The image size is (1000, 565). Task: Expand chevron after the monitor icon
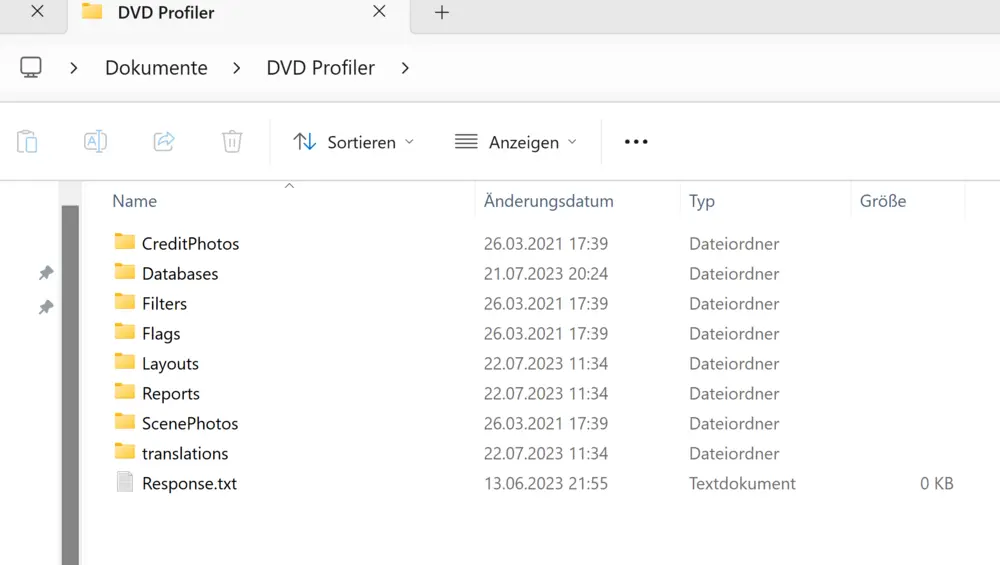(x=74, y=68)
